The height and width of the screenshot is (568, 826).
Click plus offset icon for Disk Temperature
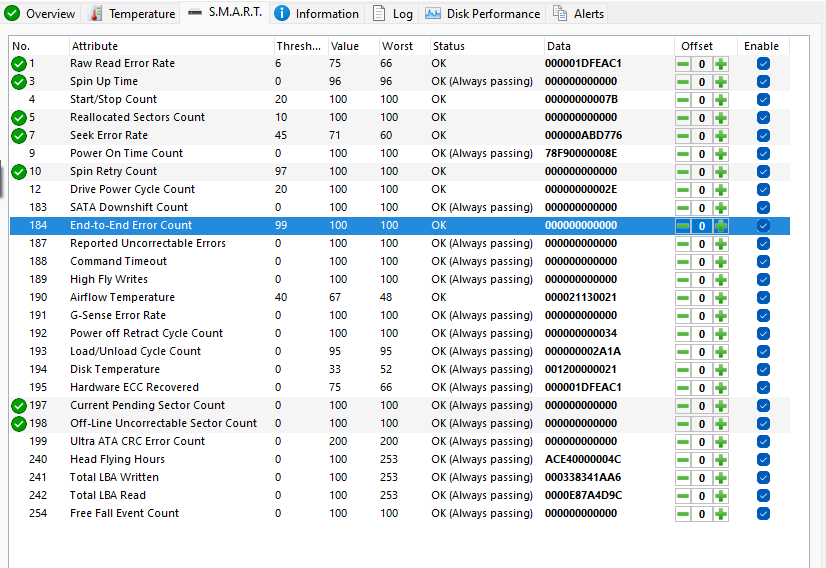click(x=720, y=370)
